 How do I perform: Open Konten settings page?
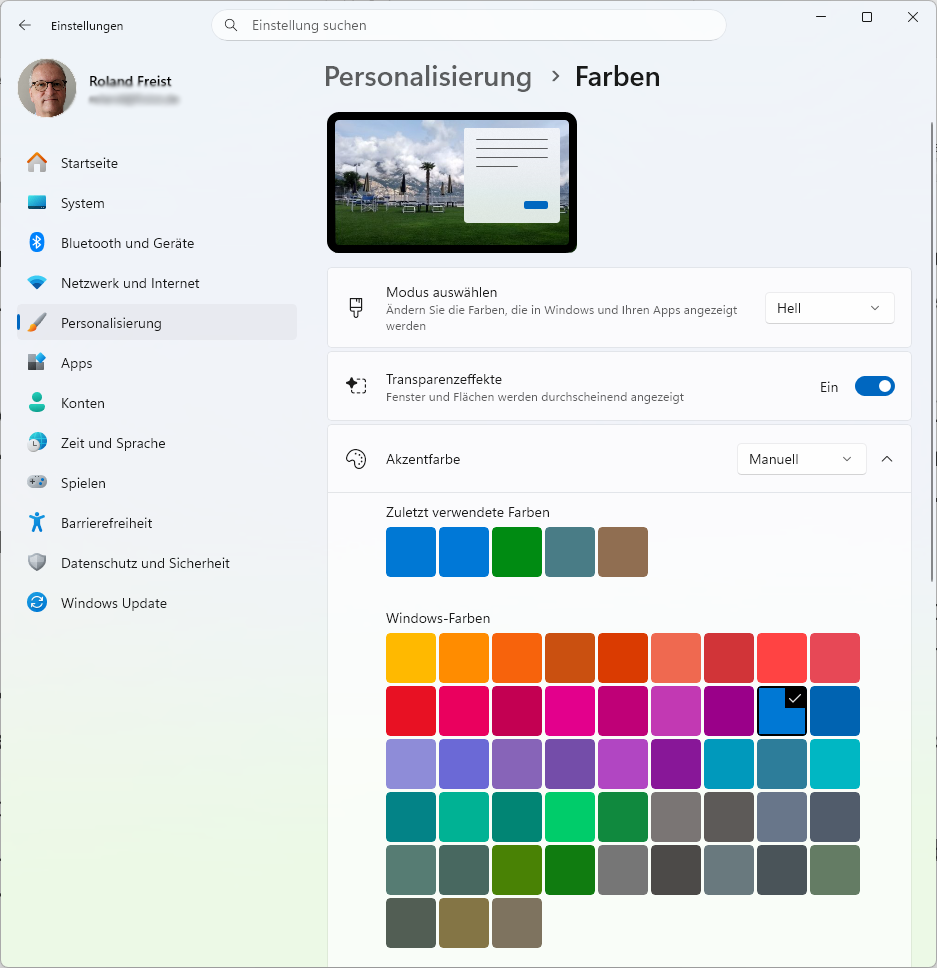coord(157,403)
